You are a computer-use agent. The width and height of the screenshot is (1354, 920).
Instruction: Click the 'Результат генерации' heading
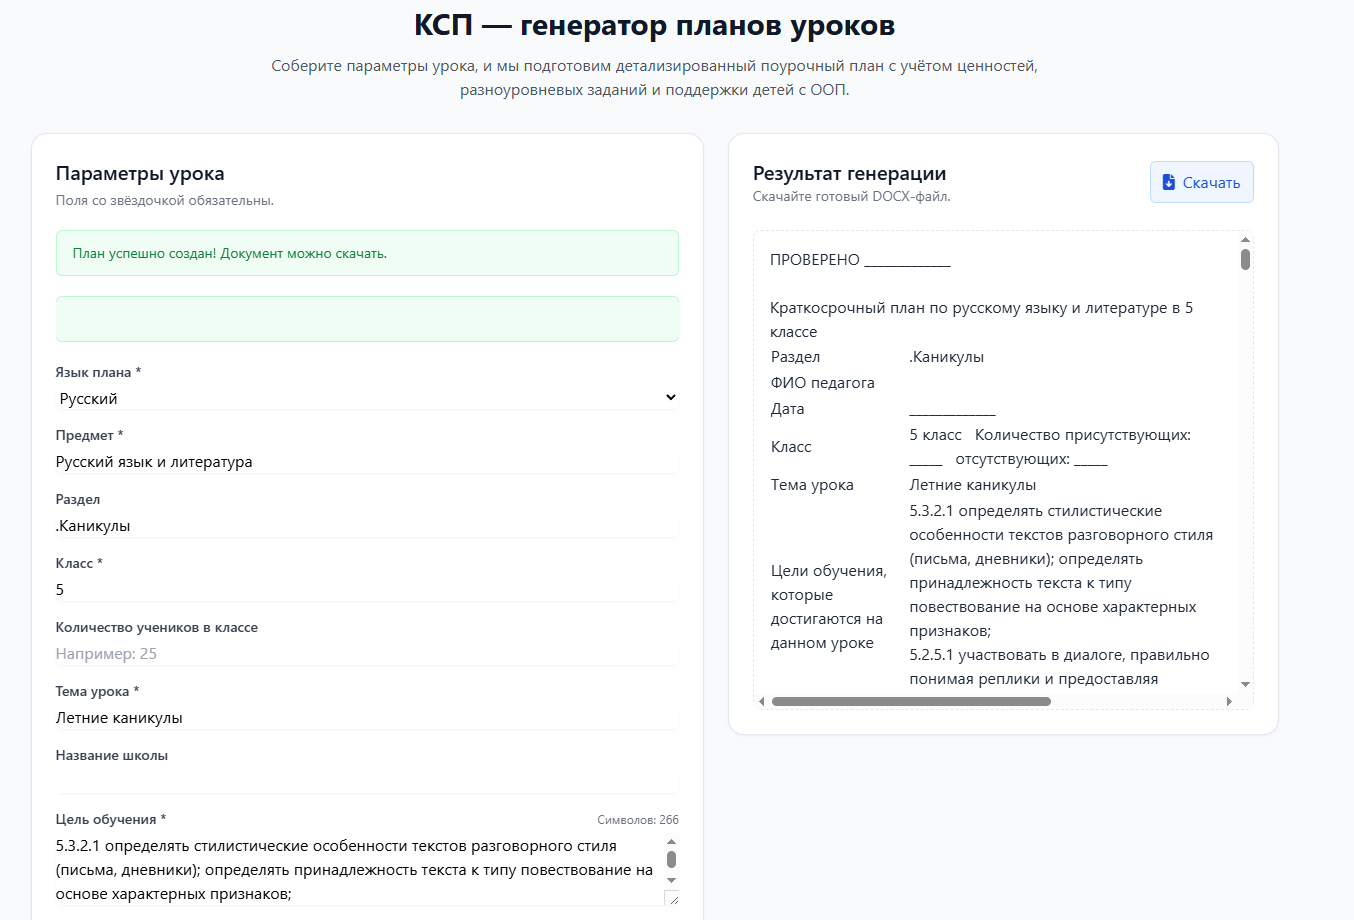pyautogui.click(x=849, y=173)
